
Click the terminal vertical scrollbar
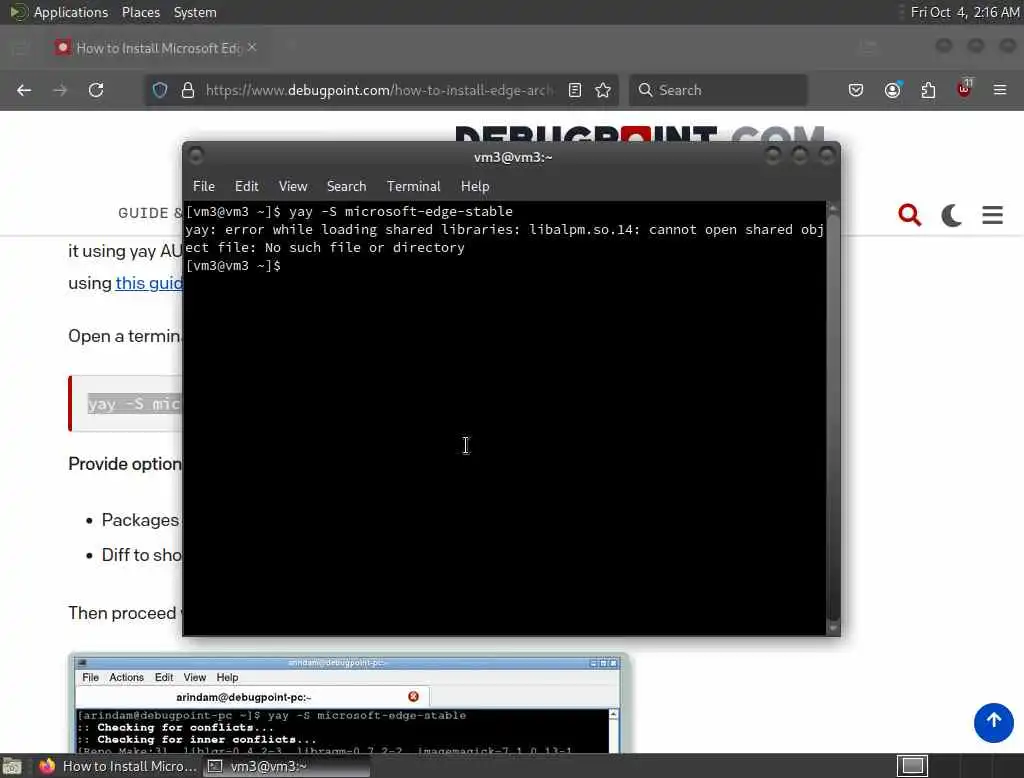point(833,418)
